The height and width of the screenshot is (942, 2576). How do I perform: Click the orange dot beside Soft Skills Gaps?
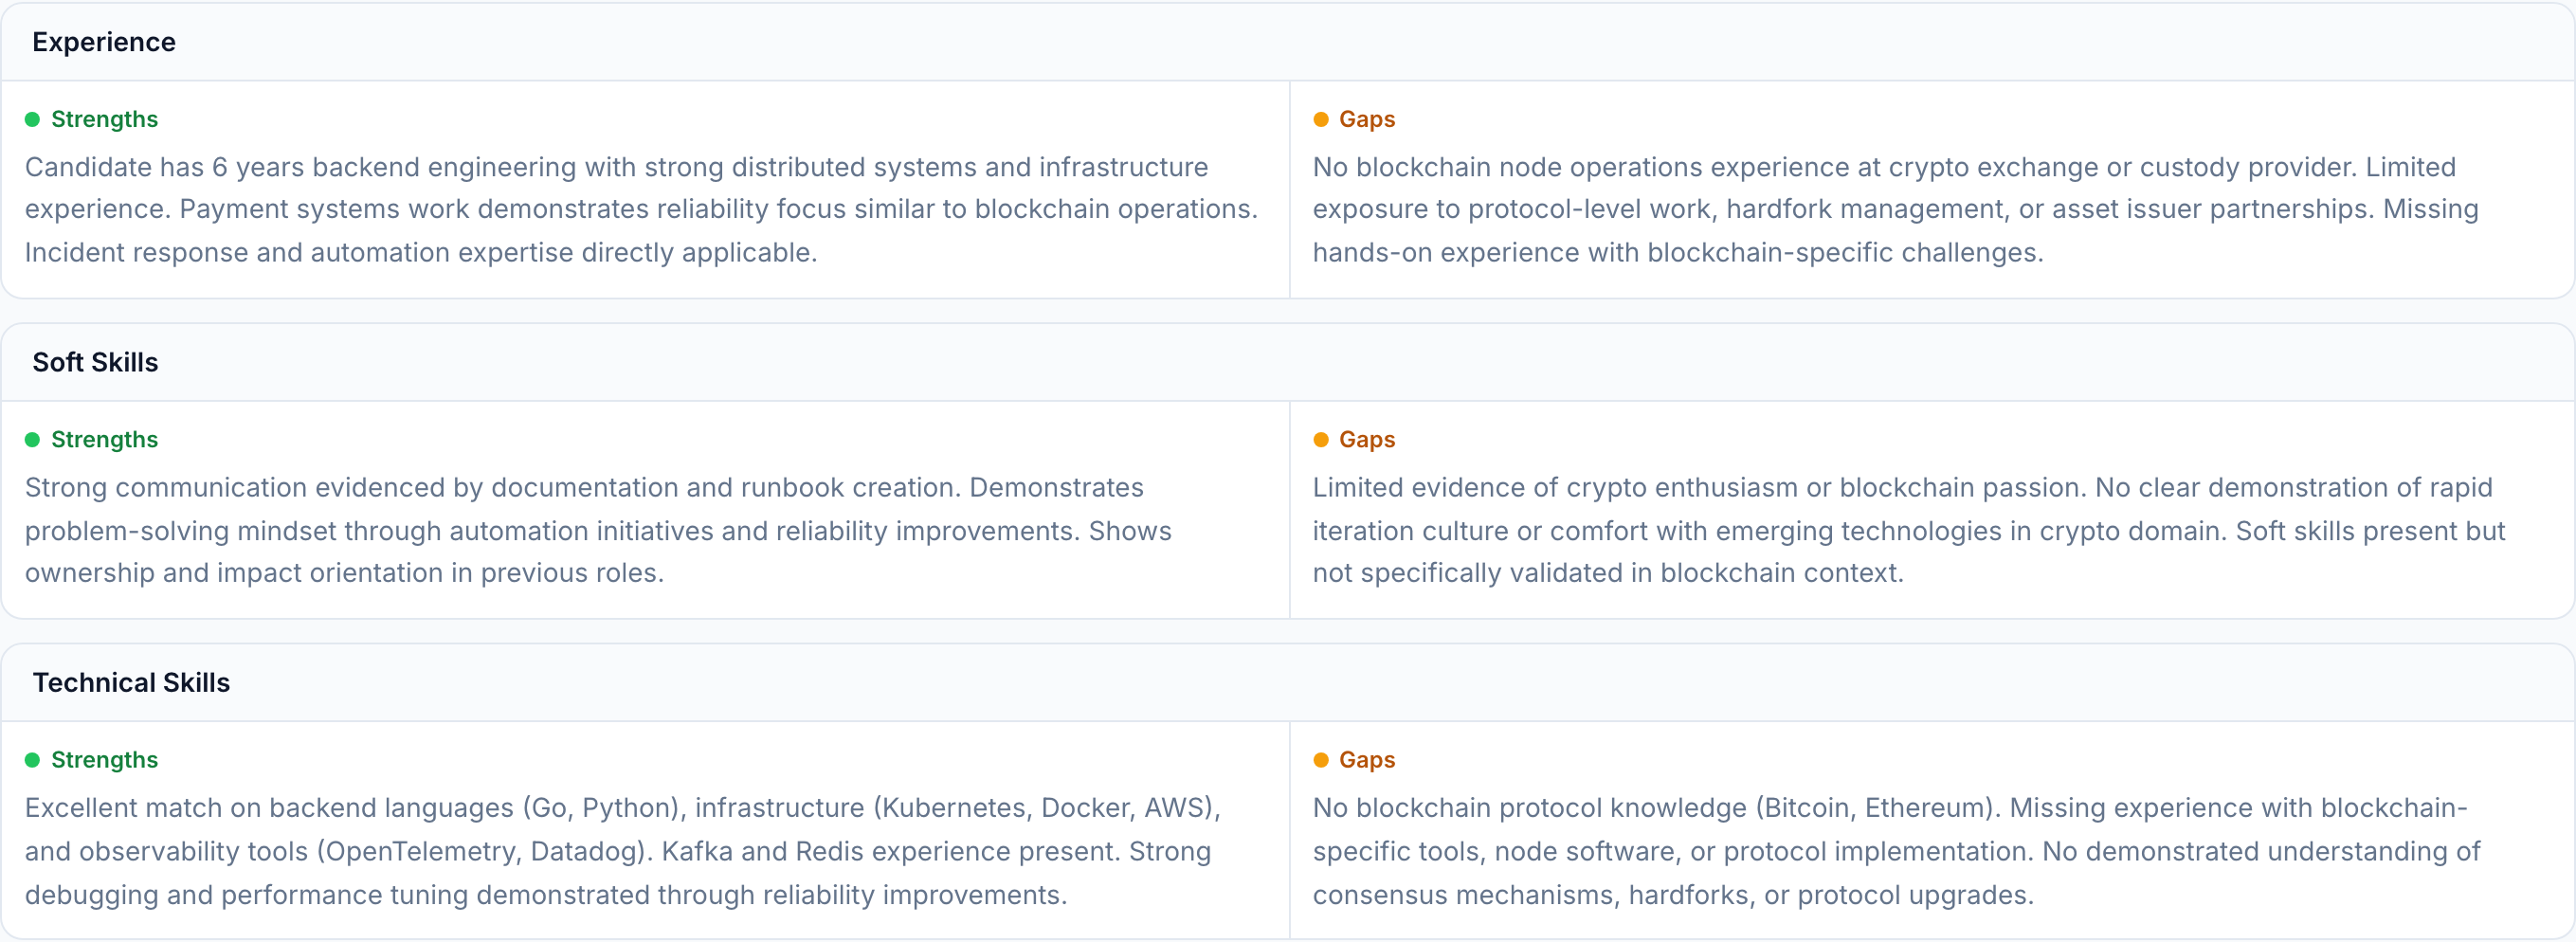point(1320,440)
